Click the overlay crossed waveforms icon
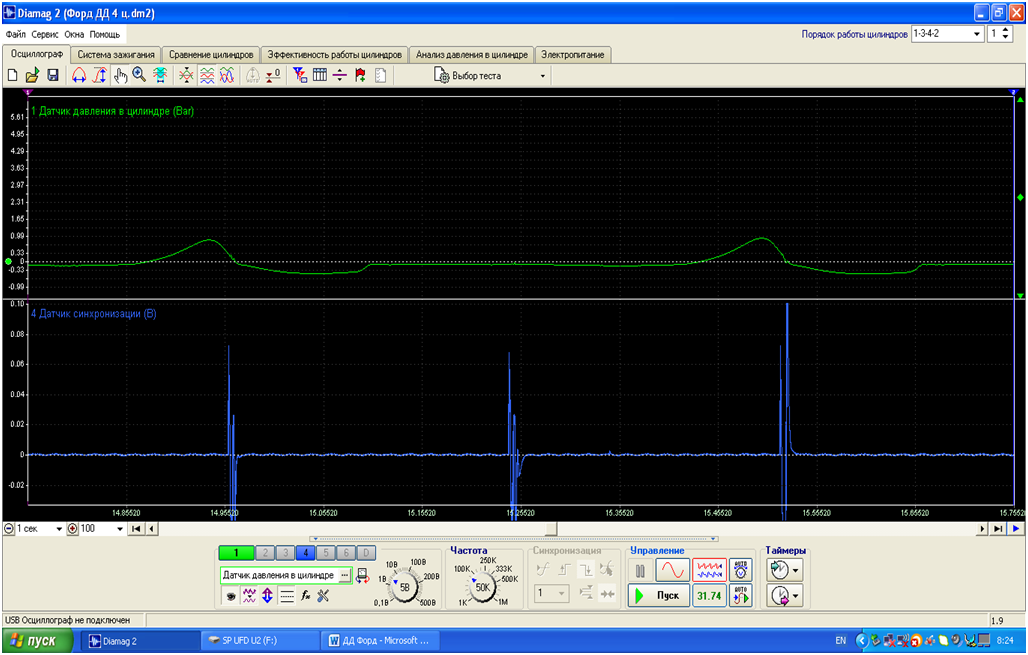The width and height of the screenshot is (1028, 655). 186,75
